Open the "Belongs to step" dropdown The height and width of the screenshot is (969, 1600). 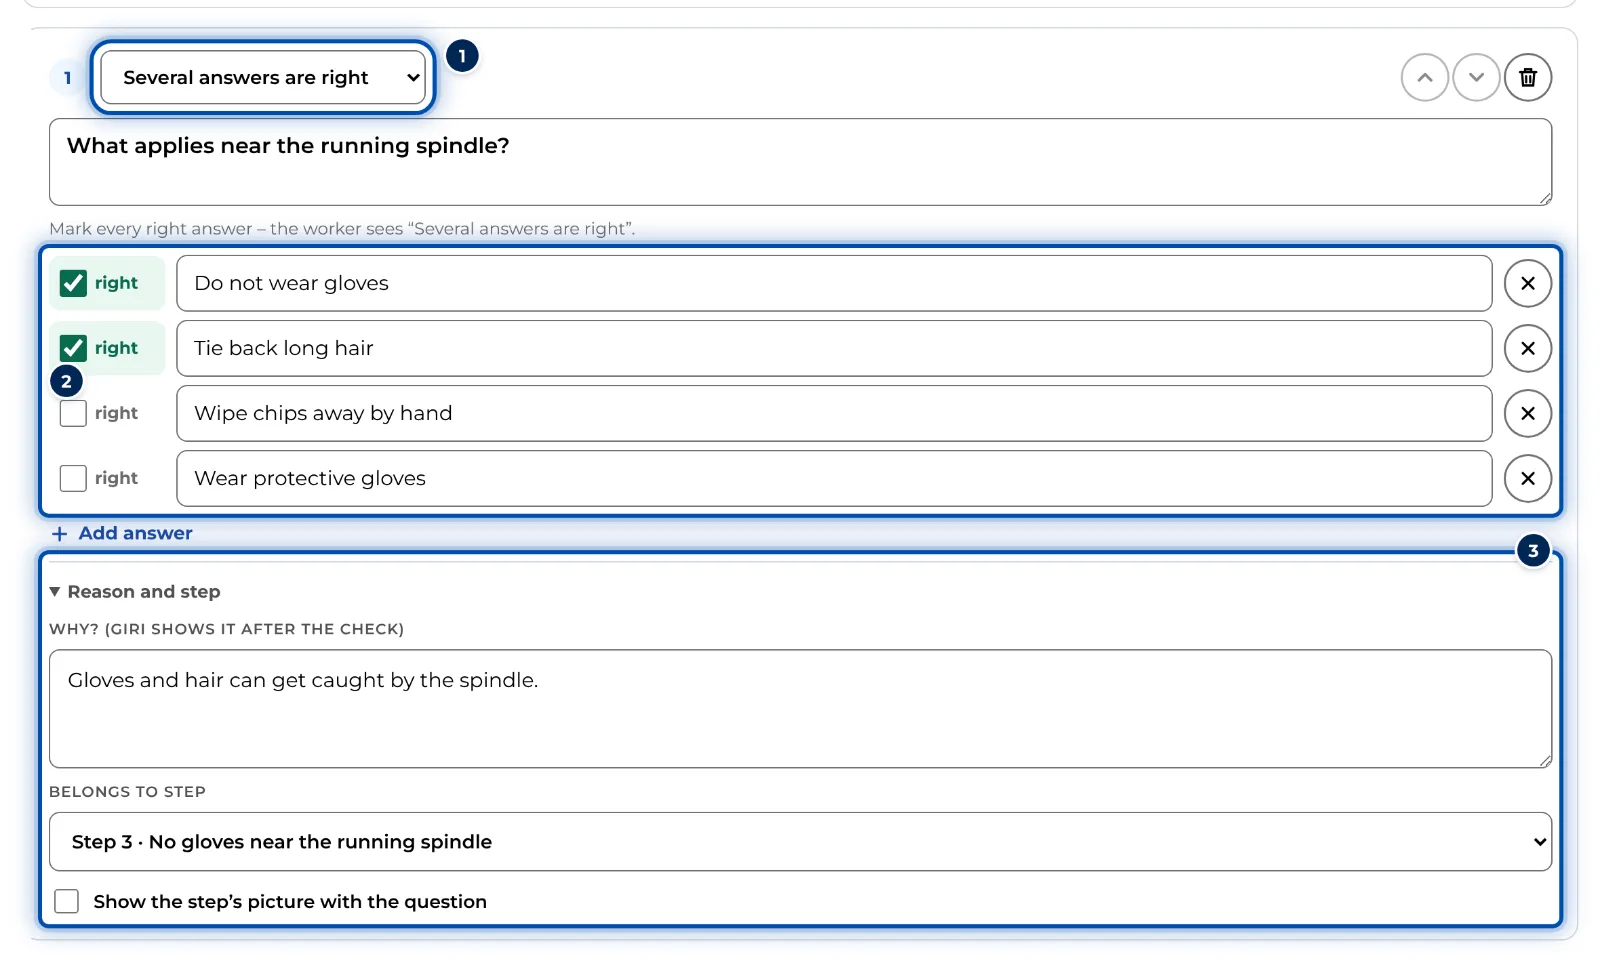800,841
